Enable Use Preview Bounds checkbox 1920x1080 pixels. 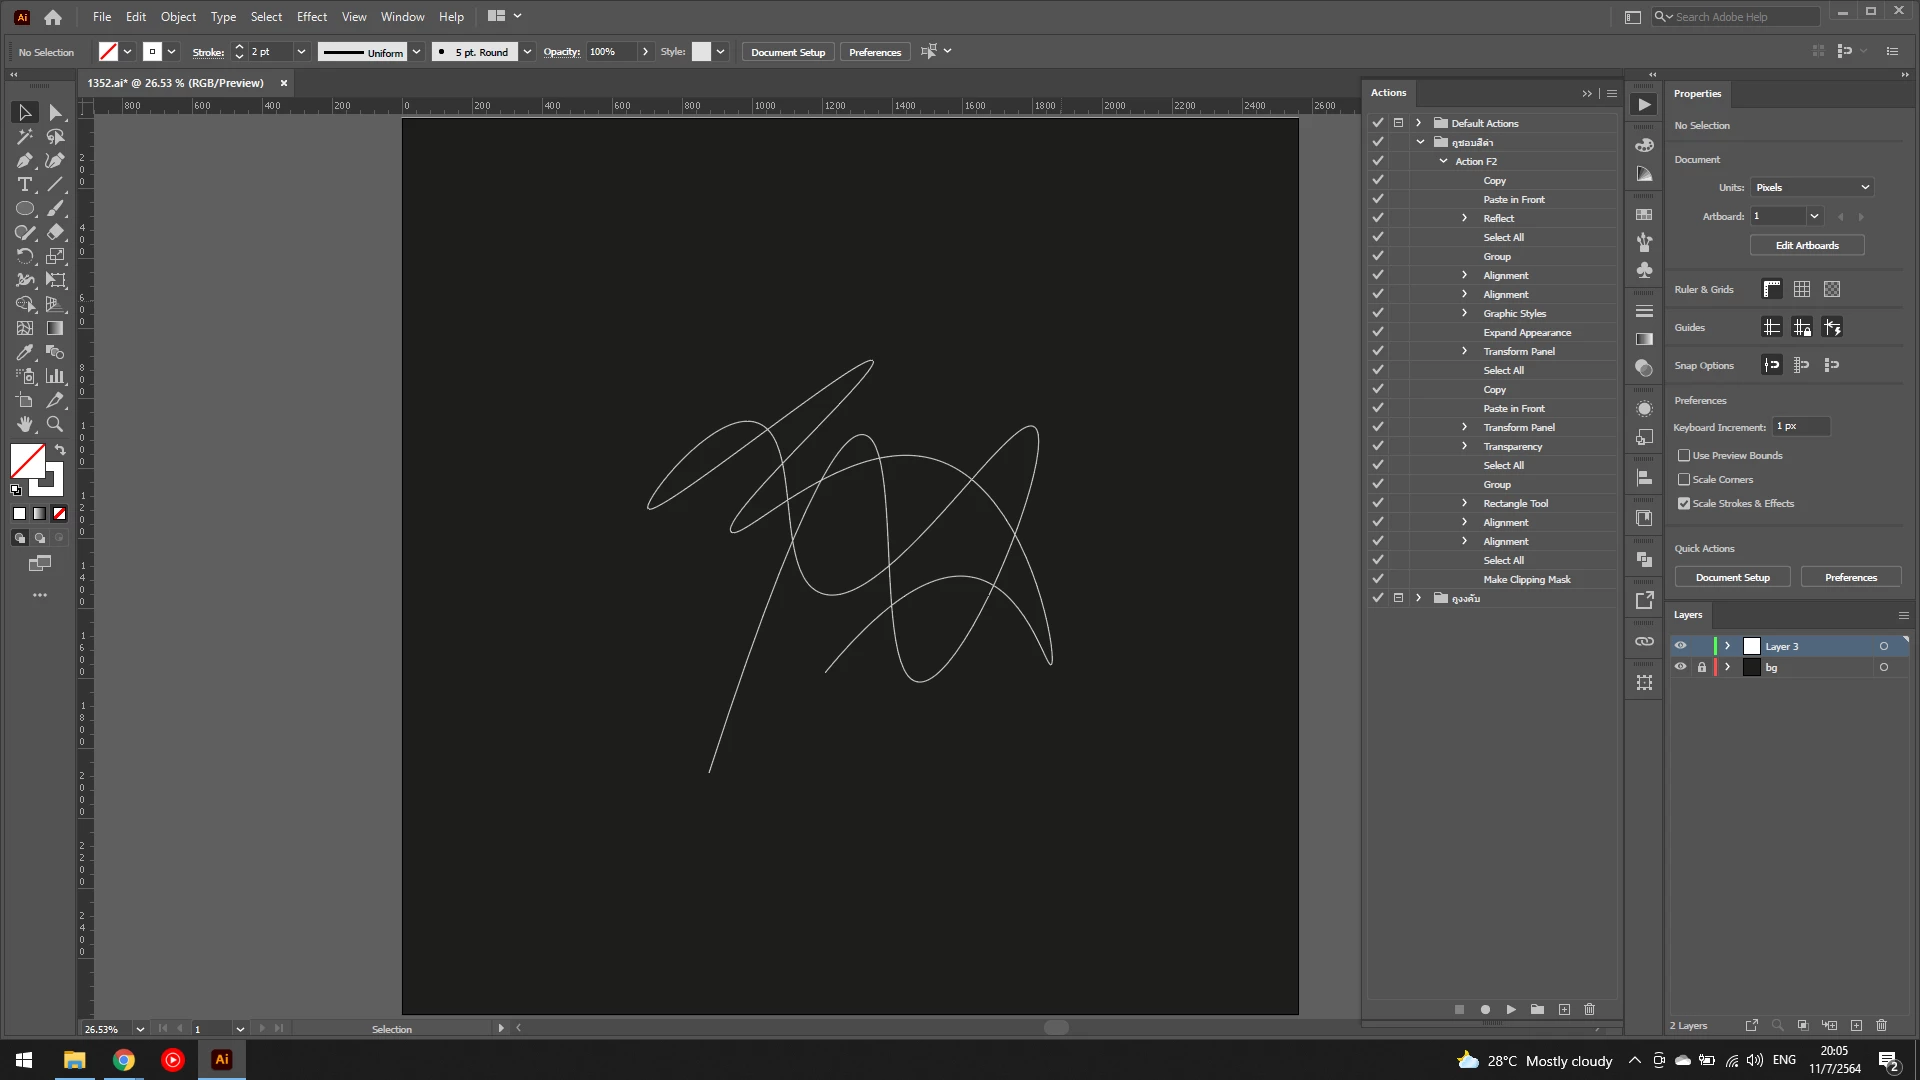tap(1684, 456)
